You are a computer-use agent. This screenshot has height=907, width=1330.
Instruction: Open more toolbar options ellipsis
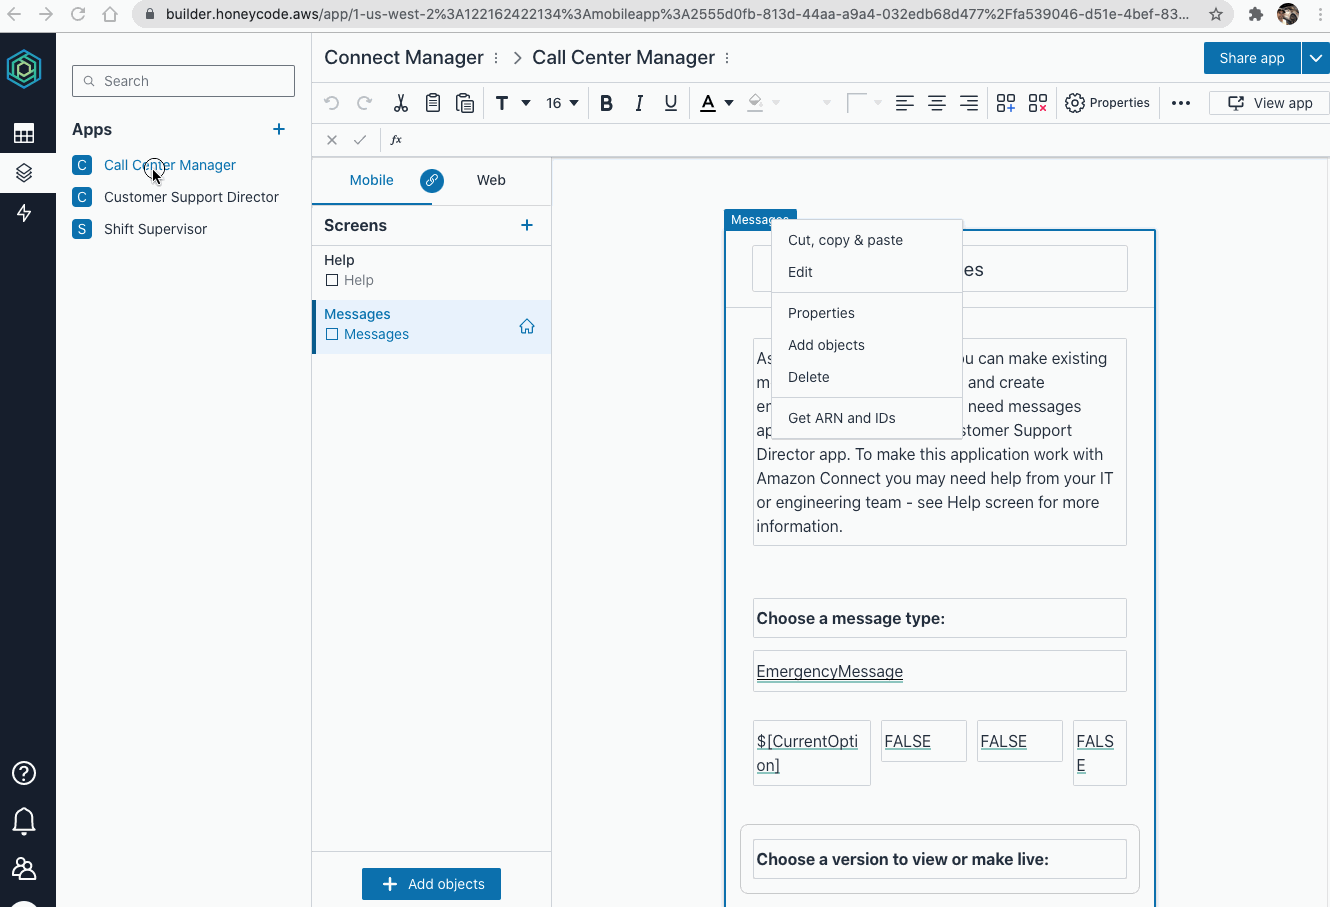[x=1181, y=103]
